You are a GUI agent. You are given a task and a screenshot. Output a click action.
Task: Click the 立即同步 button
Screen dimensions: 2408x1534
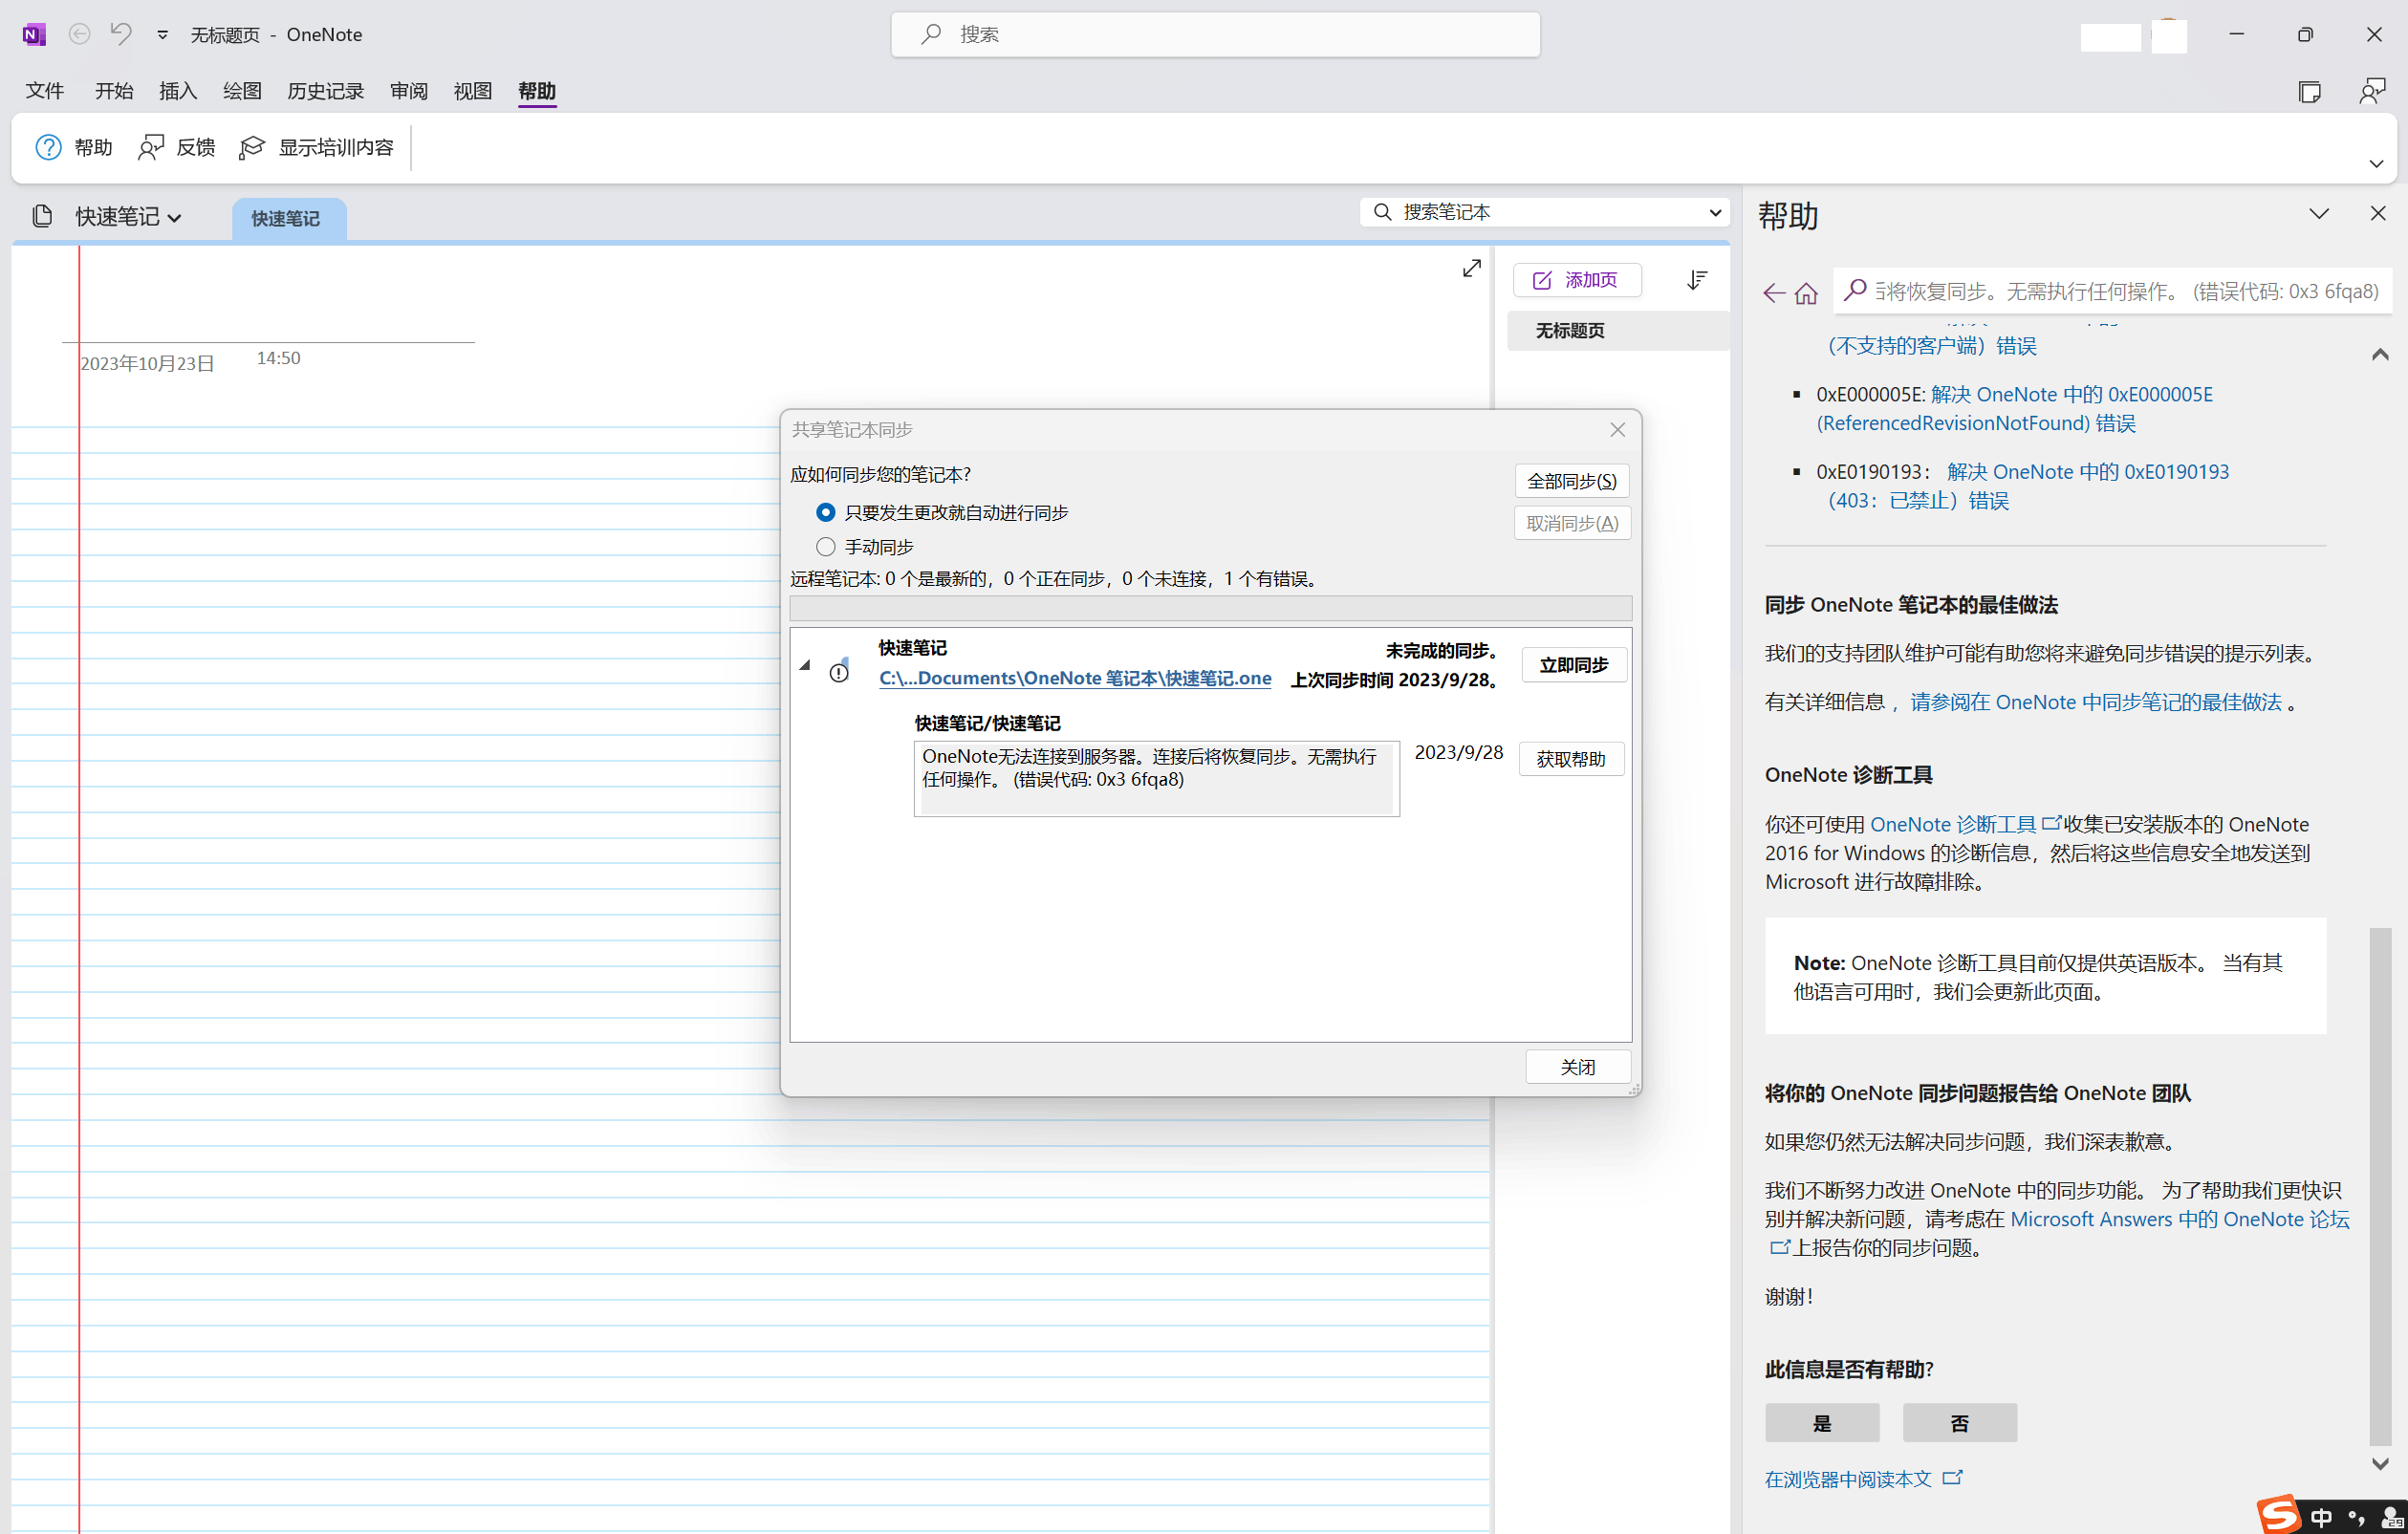tap(1574, 665)
